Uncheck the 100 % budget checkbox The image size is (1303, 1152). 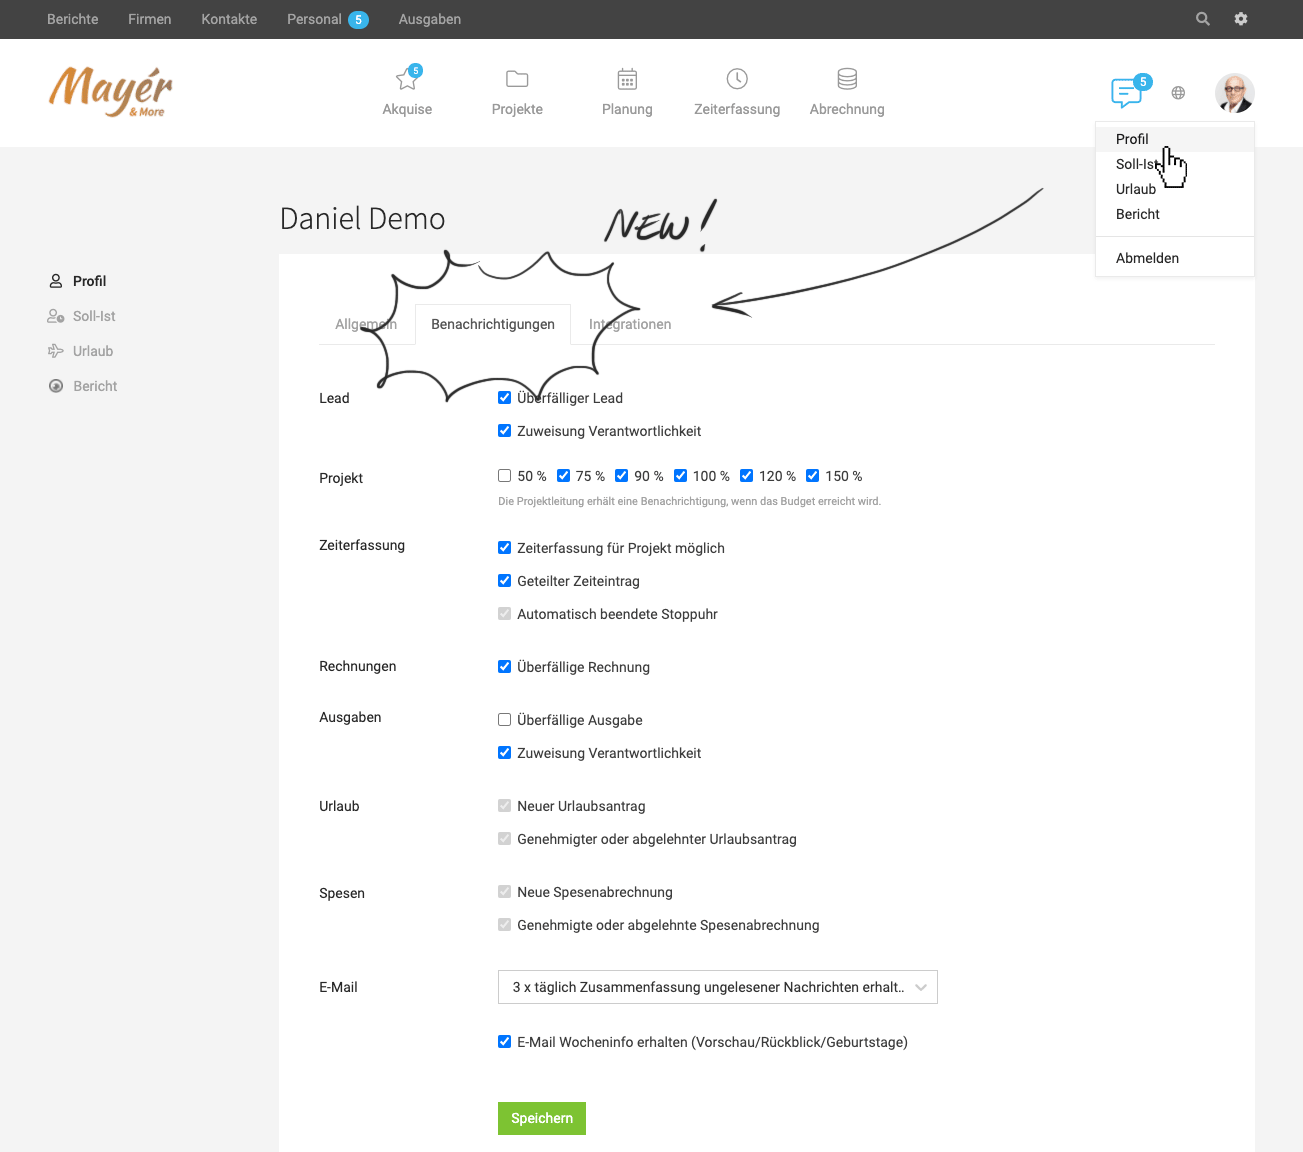tap(681, 476)
